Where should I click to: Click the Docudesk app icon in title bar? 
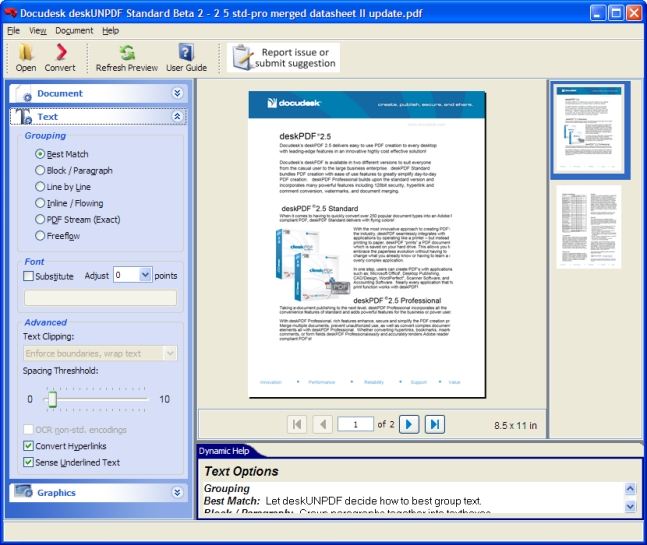(10, 13)
